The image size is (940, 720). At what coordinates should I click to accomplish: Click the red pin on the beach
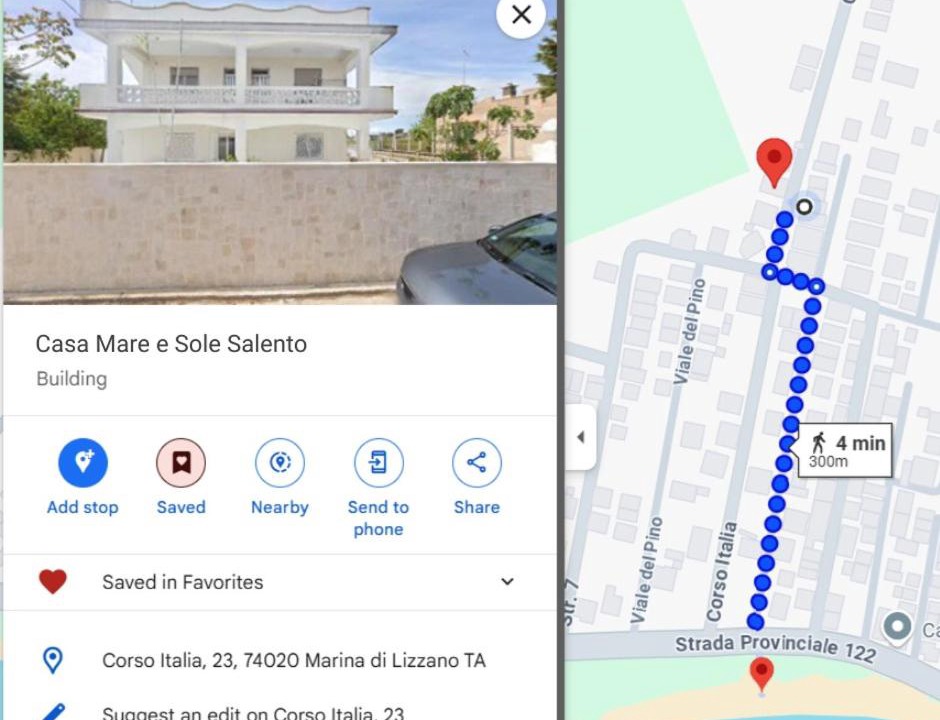pos(761,676)
